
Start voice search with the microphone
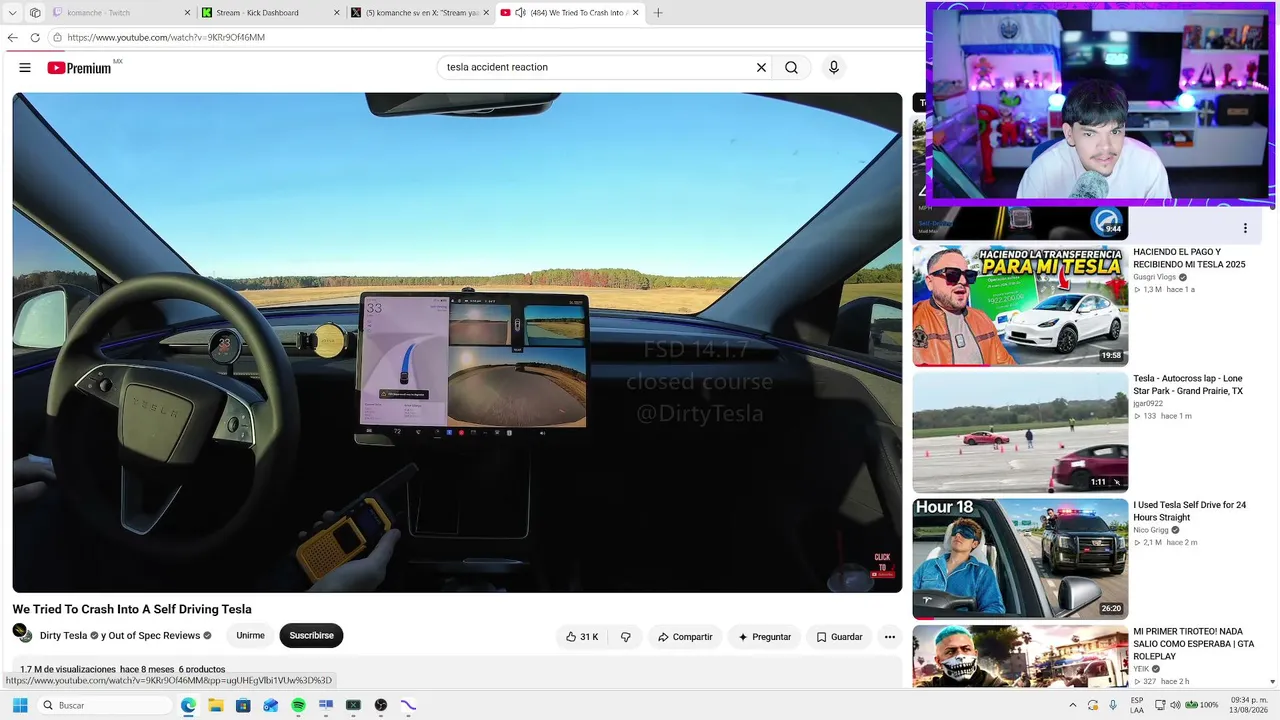coord(834,68)
